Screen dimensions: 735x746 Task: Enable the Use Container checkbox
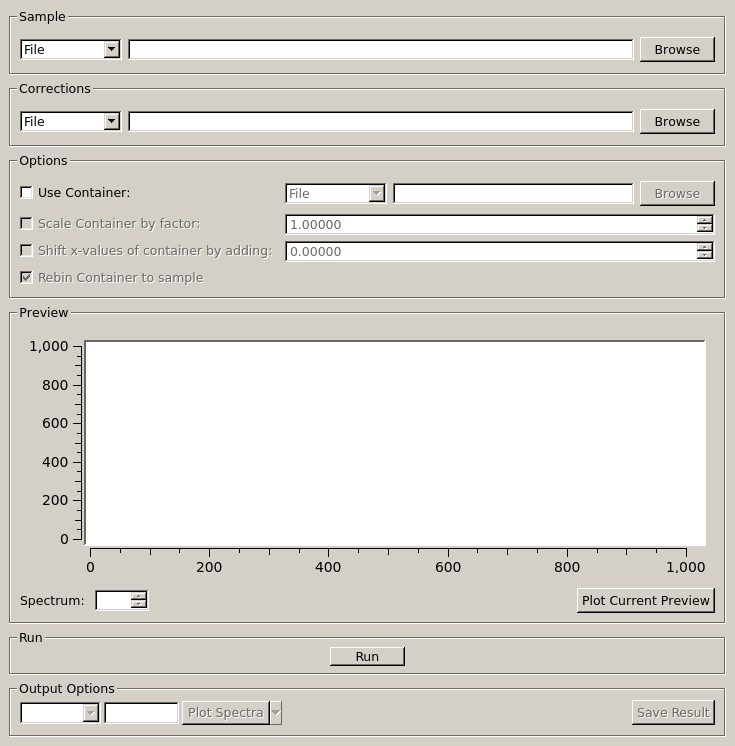click(27, 193)
